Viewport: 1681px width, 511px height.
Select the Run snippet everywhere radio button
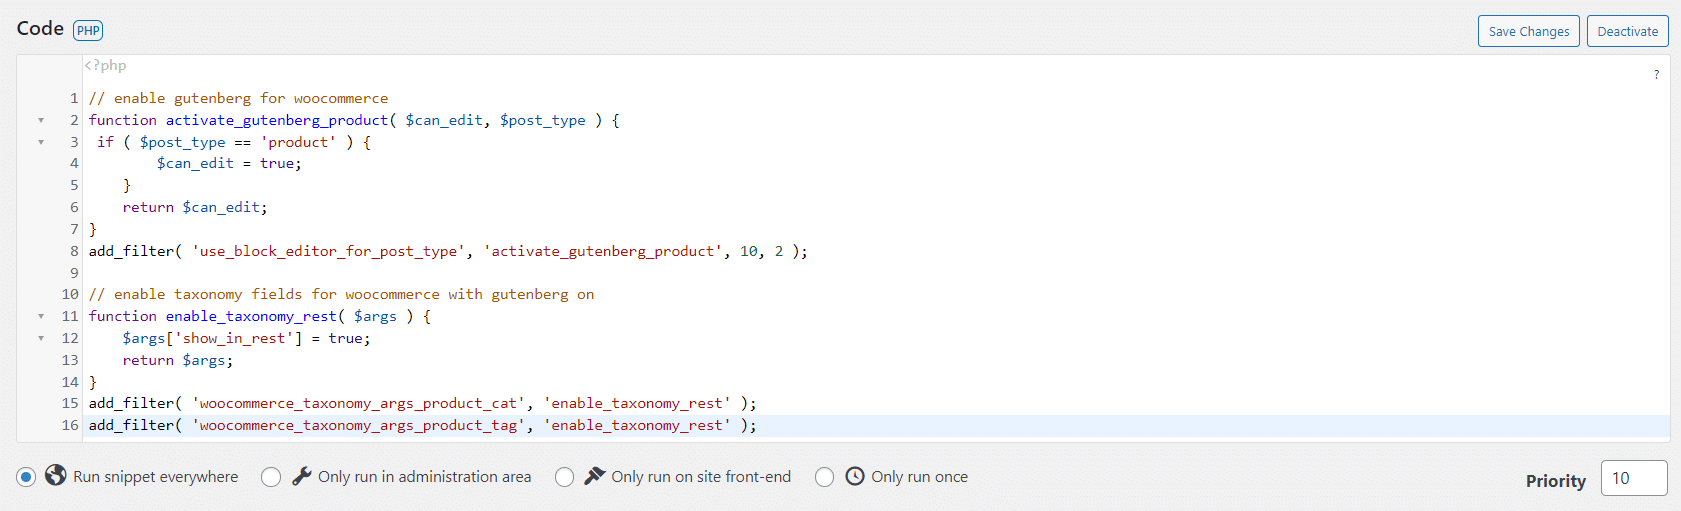click(26, 477)
